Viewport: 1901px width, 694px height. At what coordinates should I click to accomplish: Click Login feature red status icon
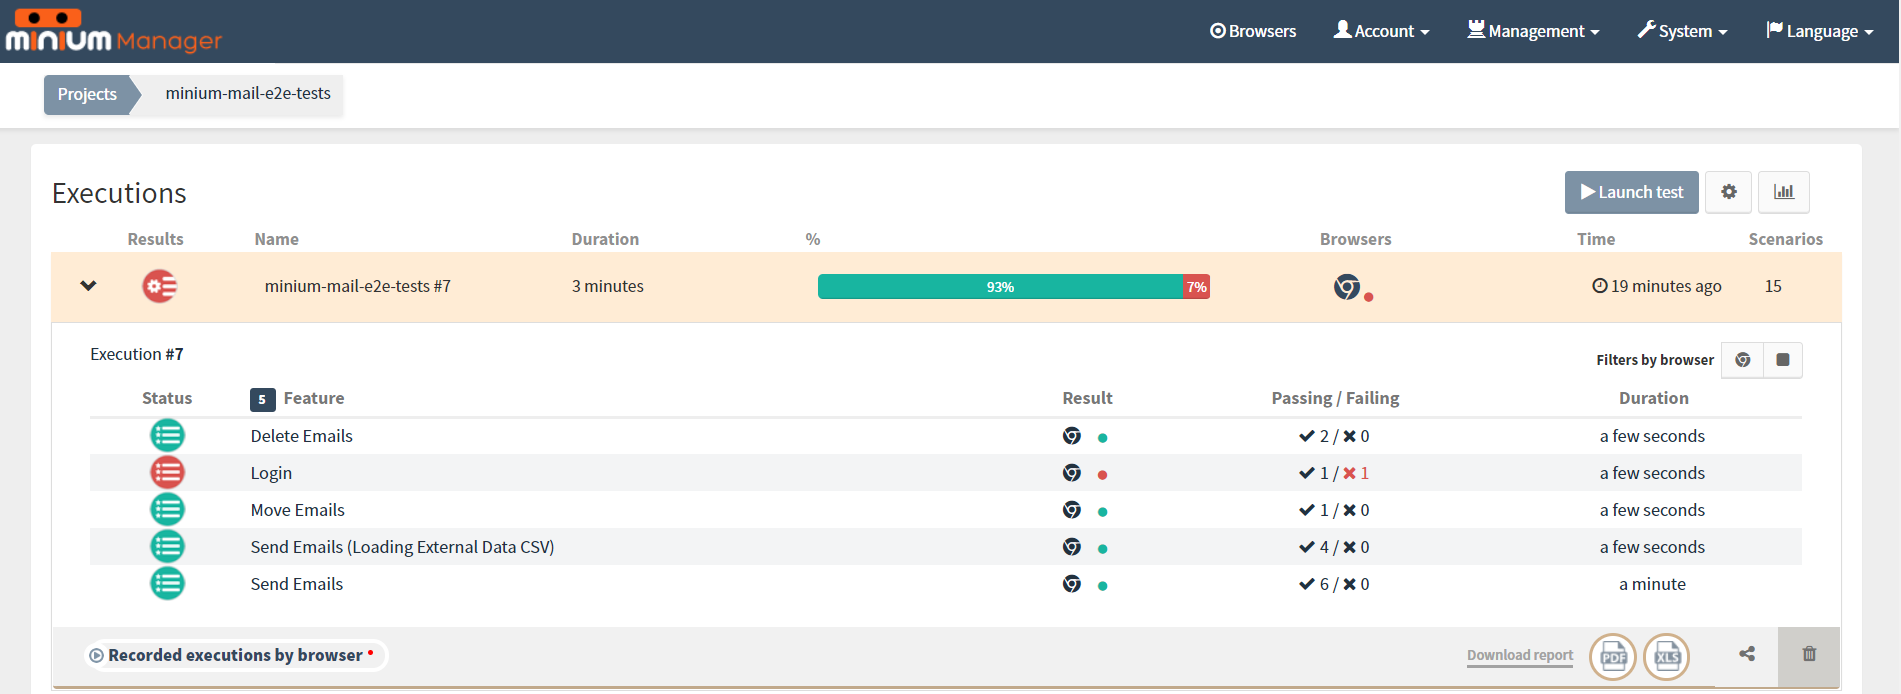pos(167,473)
